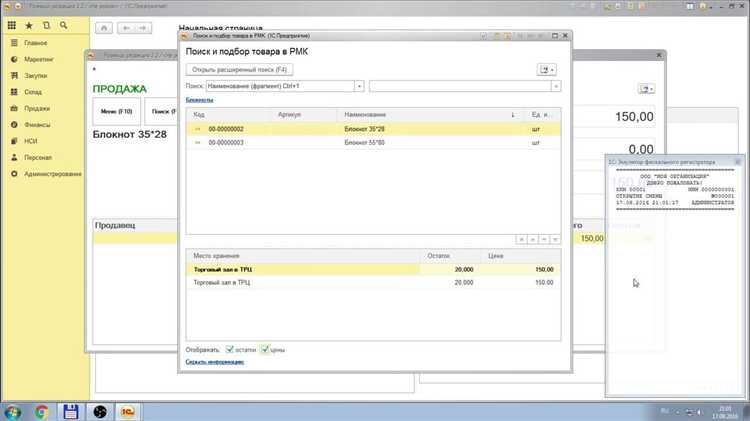Open Windows Start menu
750x421 pixels.
[x=12, y=412]
